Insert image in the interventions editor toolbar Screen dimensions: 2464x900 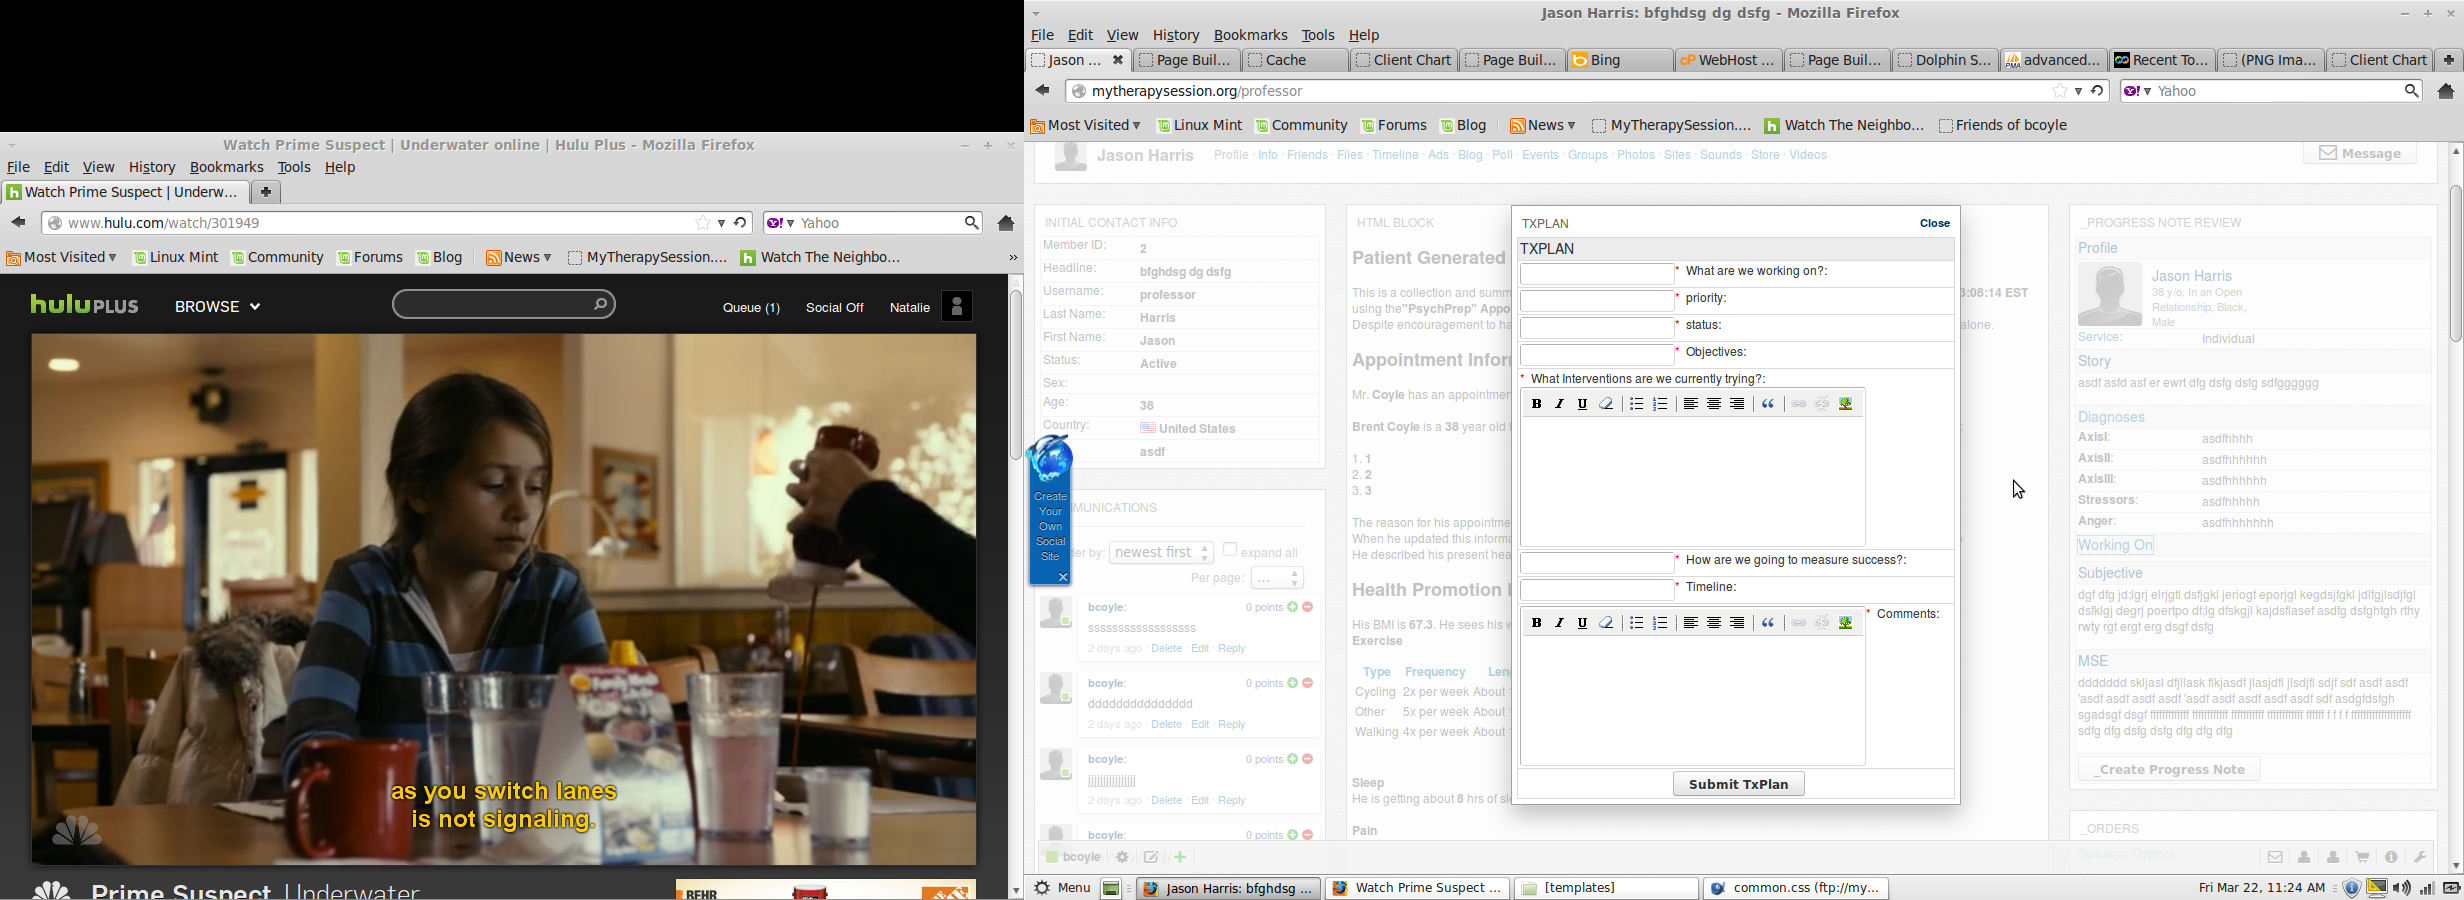1846,404
